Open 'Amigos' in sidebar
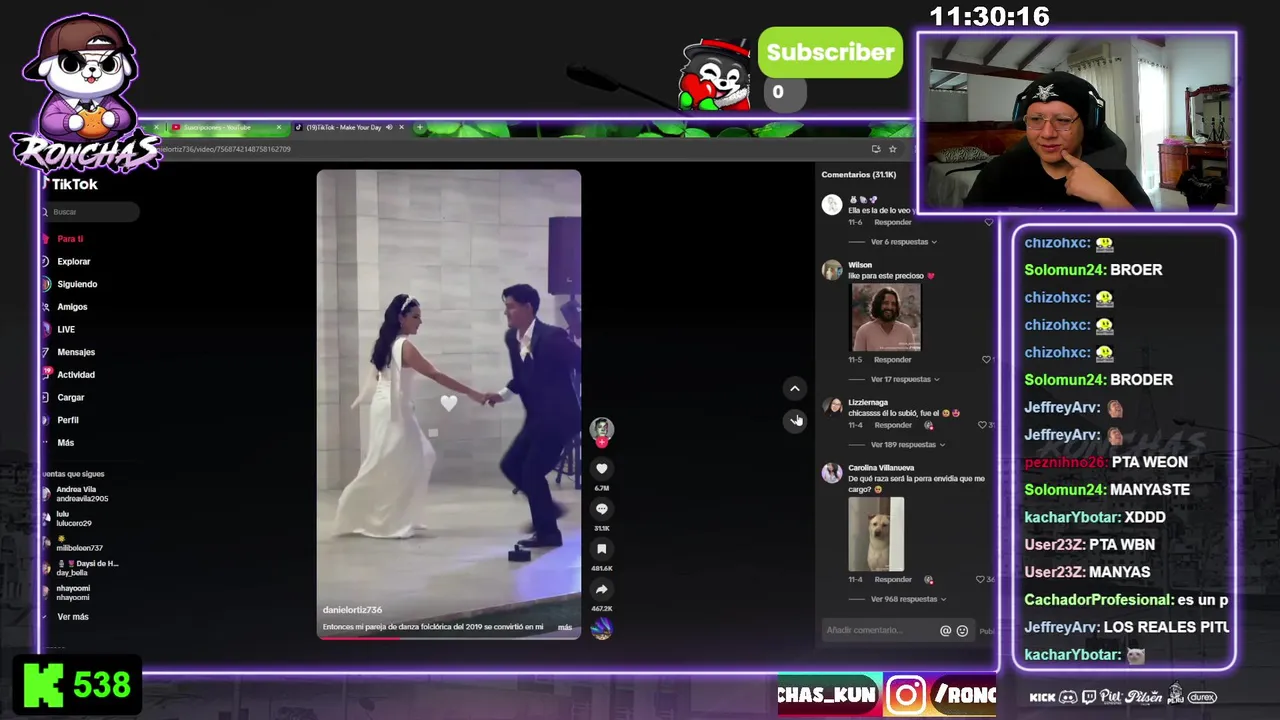The height and width of the screenshot is (720, 1280). 72,307
